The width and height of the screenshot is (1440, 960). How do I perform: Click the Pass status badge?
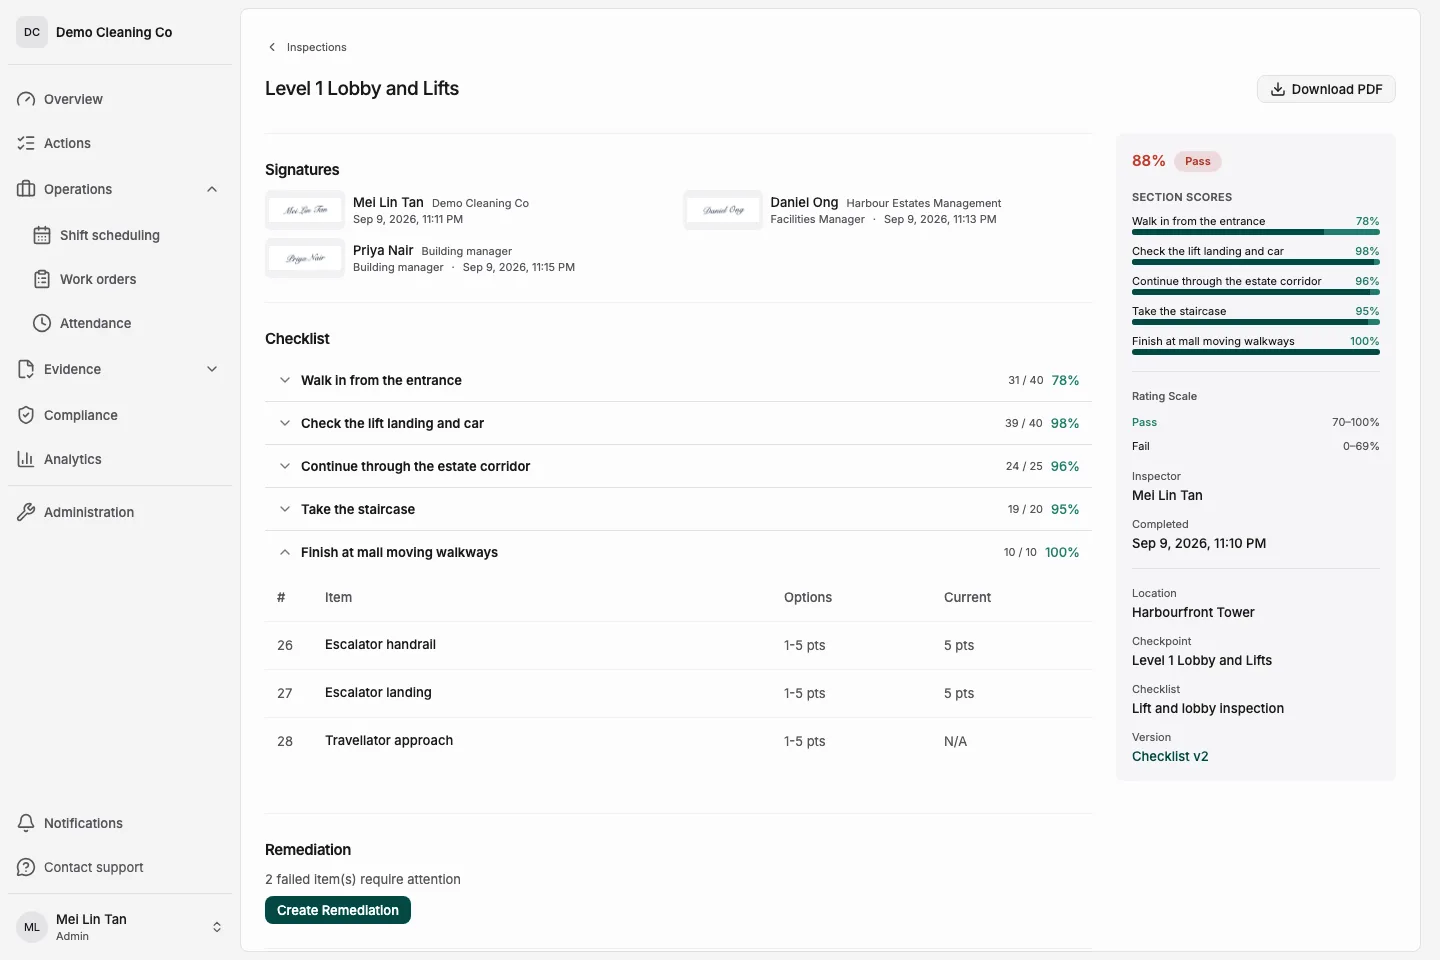[x=1197, y=161]
